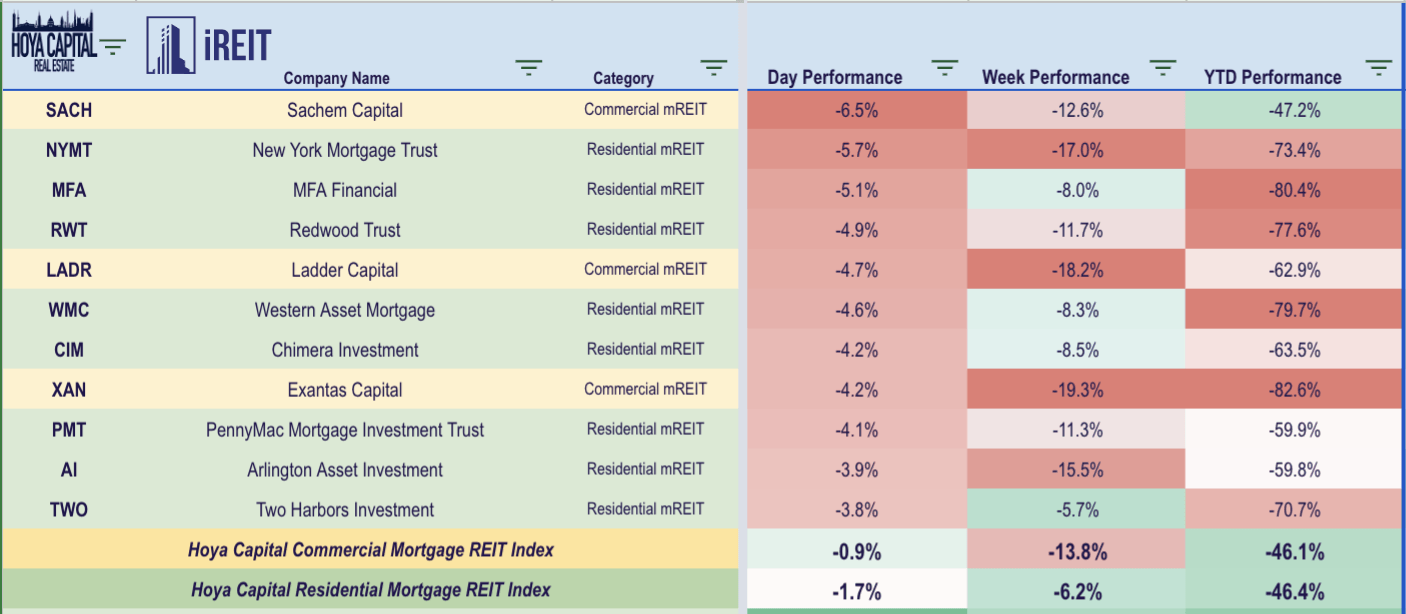1406x614 pixels.
Task: Click the Commercial mREIT category for Sachem
Action: click(645, 109)
